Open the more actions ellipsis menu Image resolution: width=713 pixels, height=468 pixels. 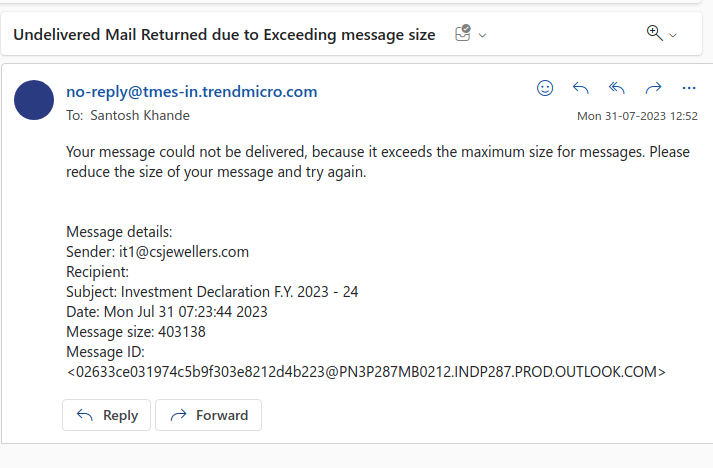(x=689, y=88)
